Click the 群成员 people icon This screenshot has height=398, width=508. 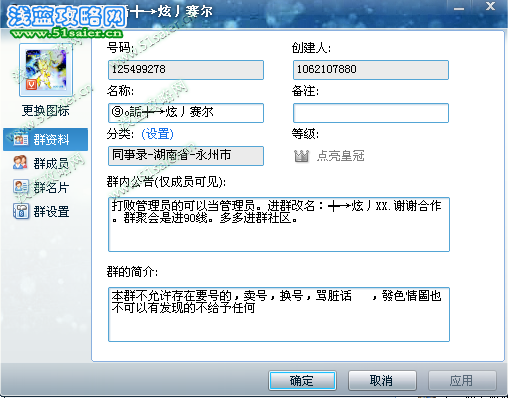(x=20, y=163)
